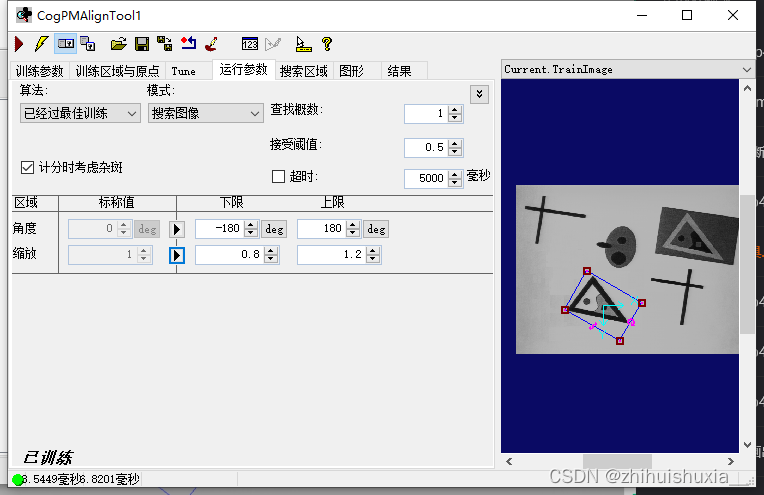
Task: Click the deg unit button of angle lower limit
Action: (274, 229)
